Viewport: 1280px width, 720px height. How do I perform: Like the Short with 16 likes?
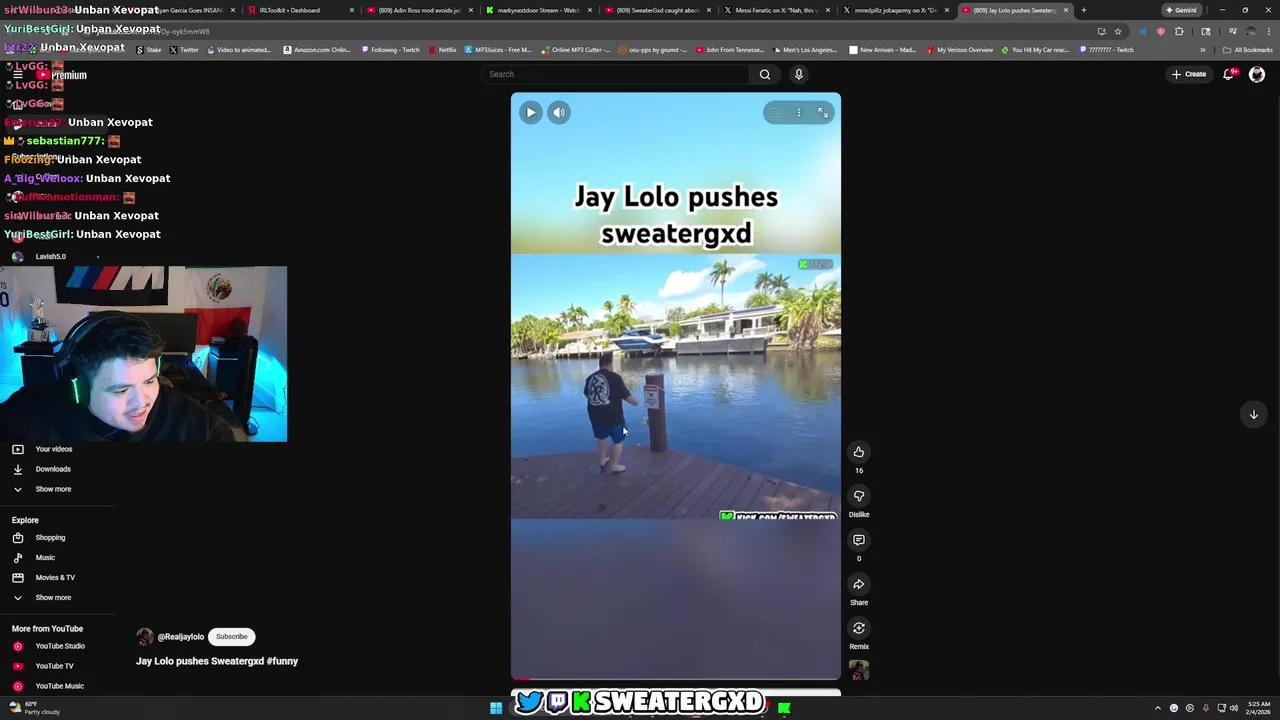click(x=858, y=452)
